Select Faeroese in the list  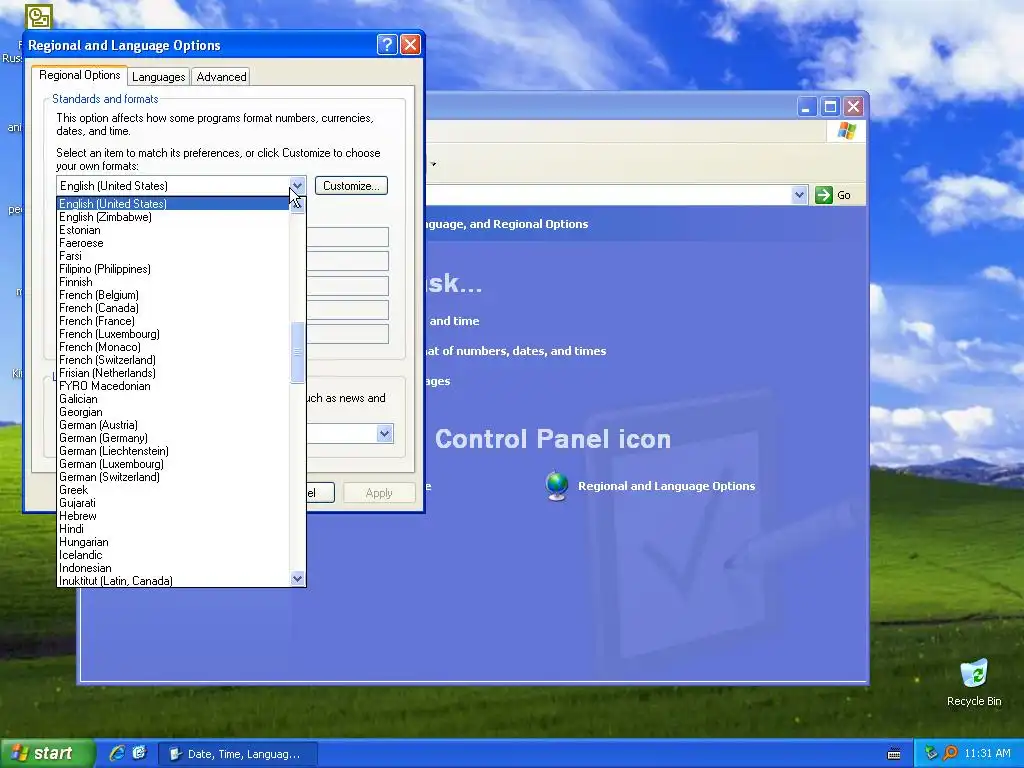[x=173, y=243]
